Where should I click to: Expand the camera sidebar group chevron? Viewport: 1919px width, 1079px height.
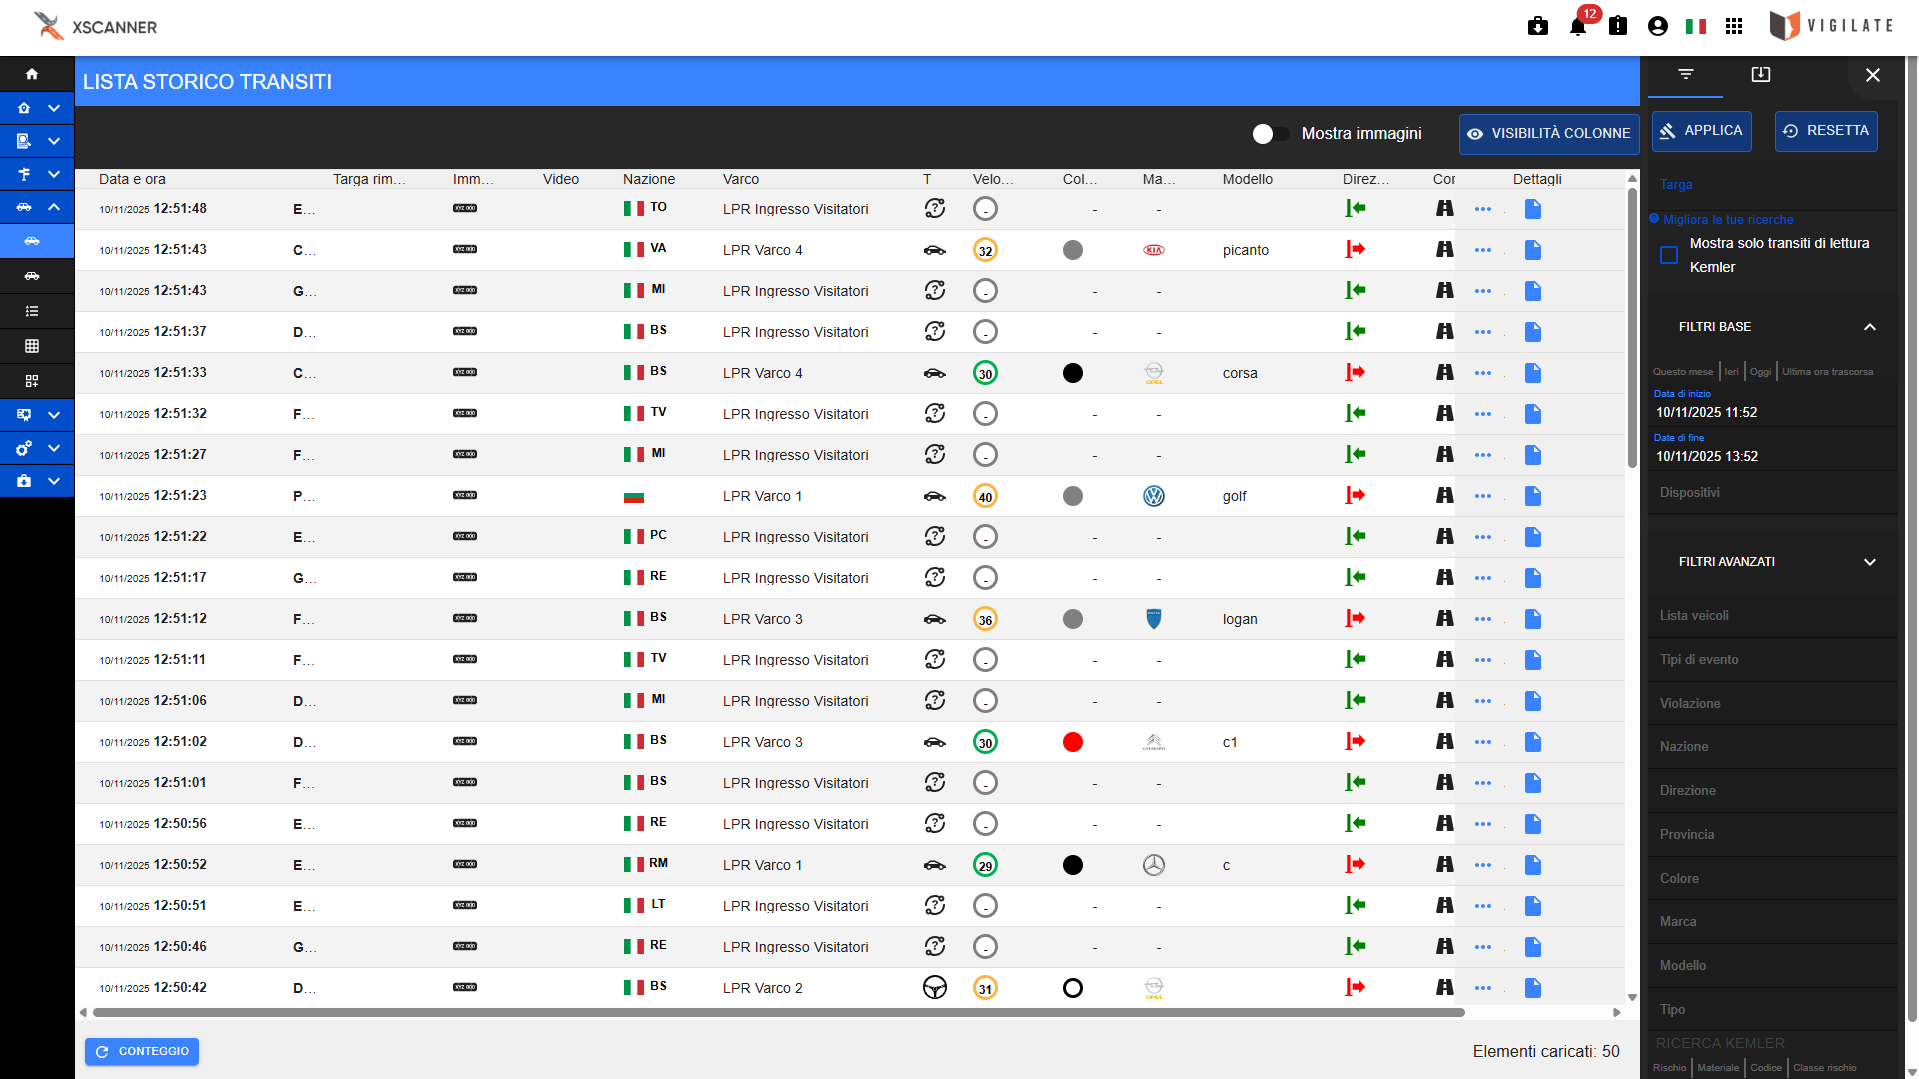point(54,481)
